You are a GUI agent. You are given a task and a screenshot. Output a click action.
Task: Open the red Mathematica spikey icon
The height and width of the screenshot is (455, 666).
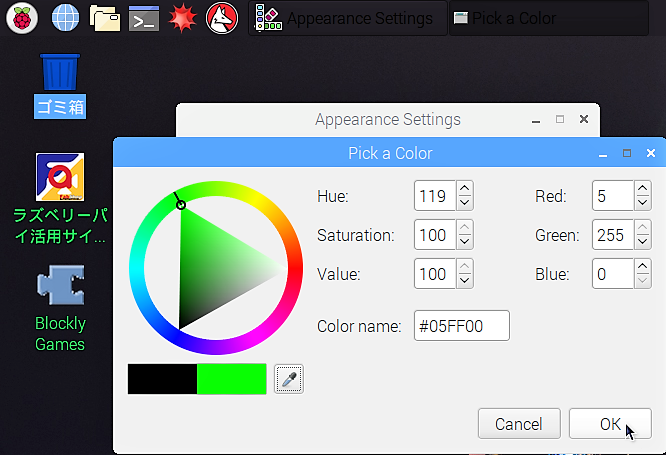(x=183, y=18)
